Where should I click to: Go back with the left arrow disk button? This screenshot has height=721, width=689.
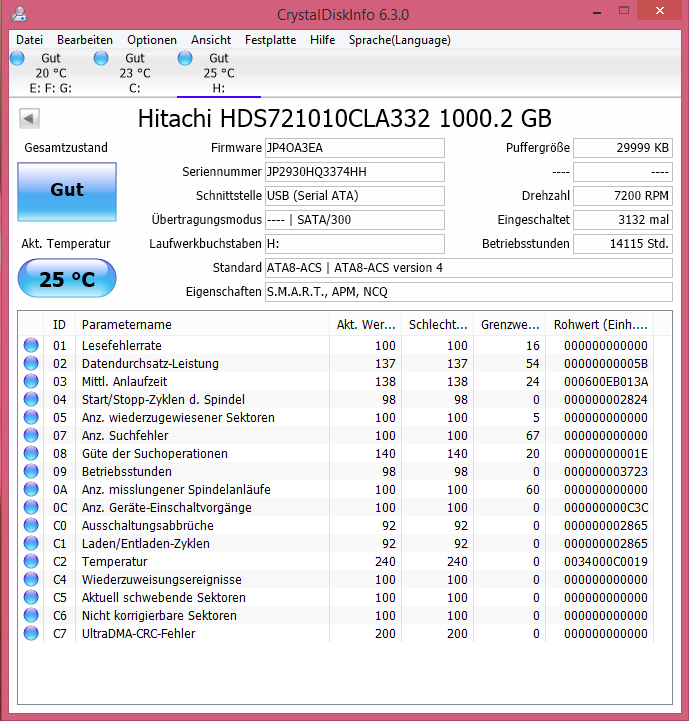(x=29, y=119)
